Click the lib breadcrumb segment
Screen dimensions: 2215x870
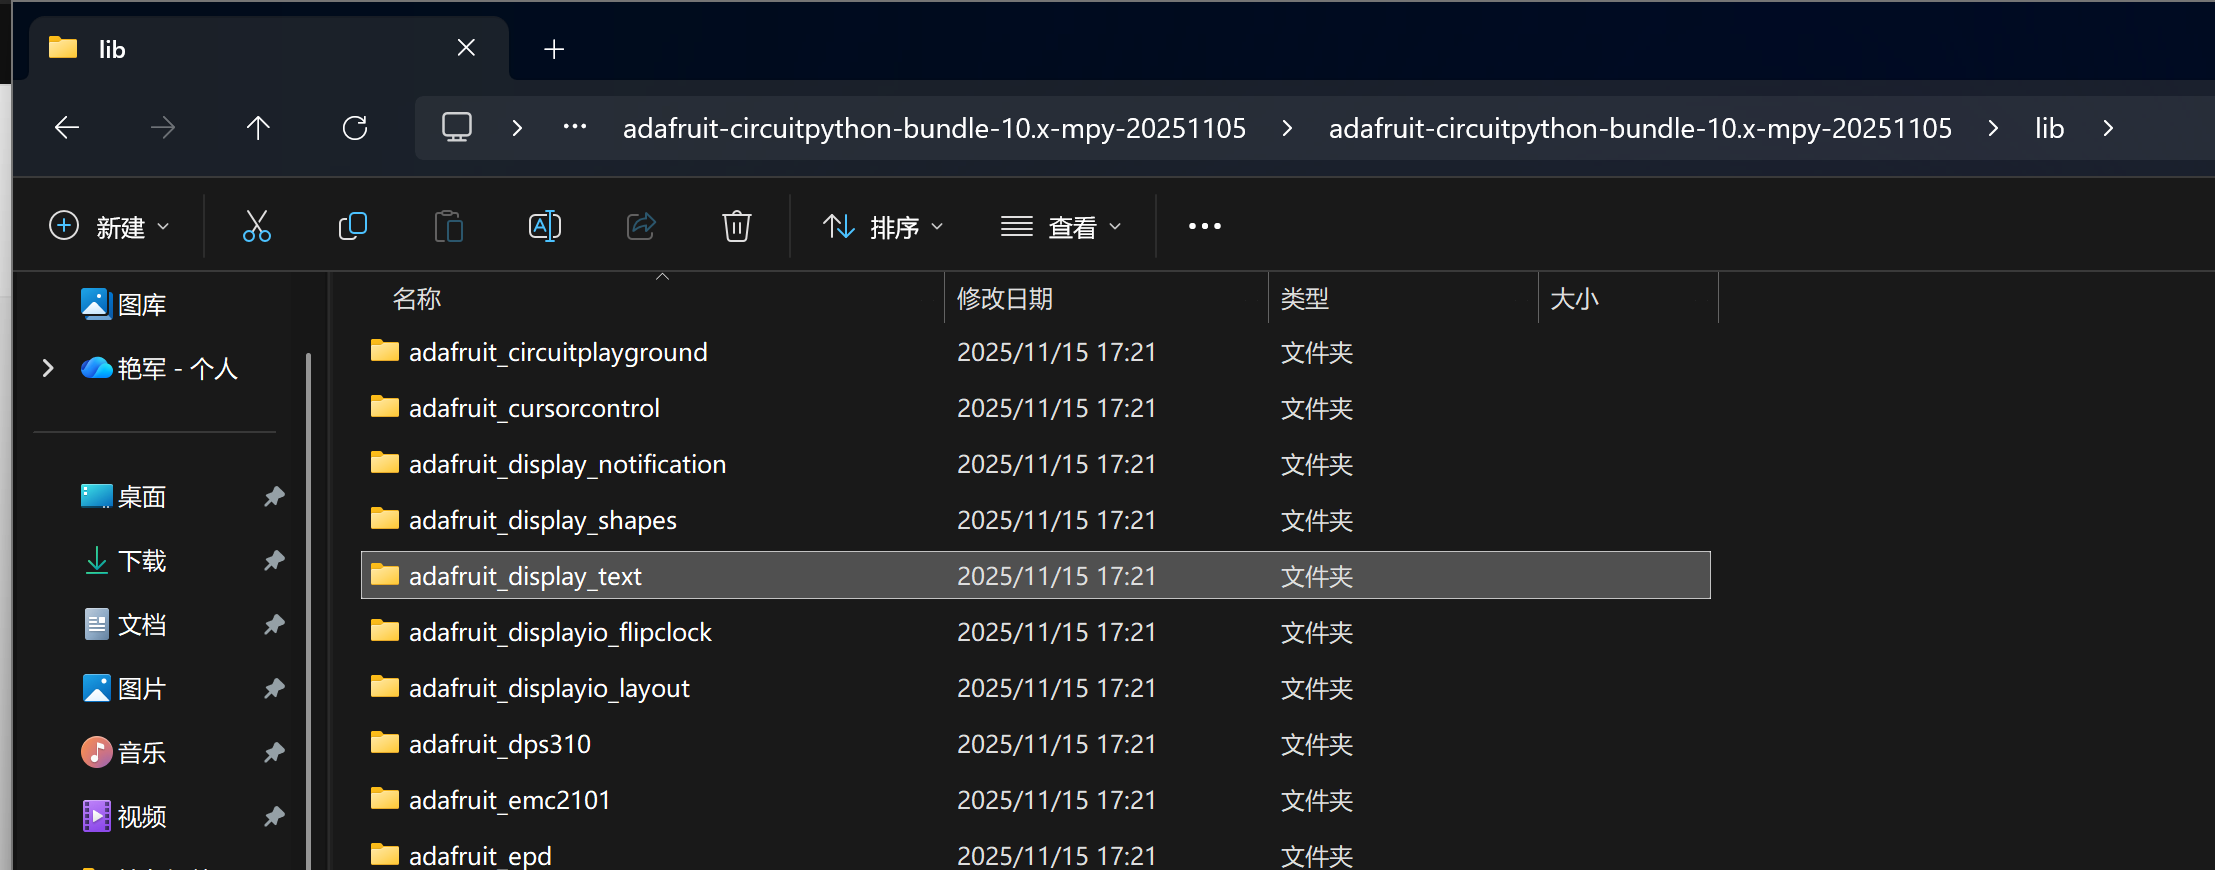2049,128
